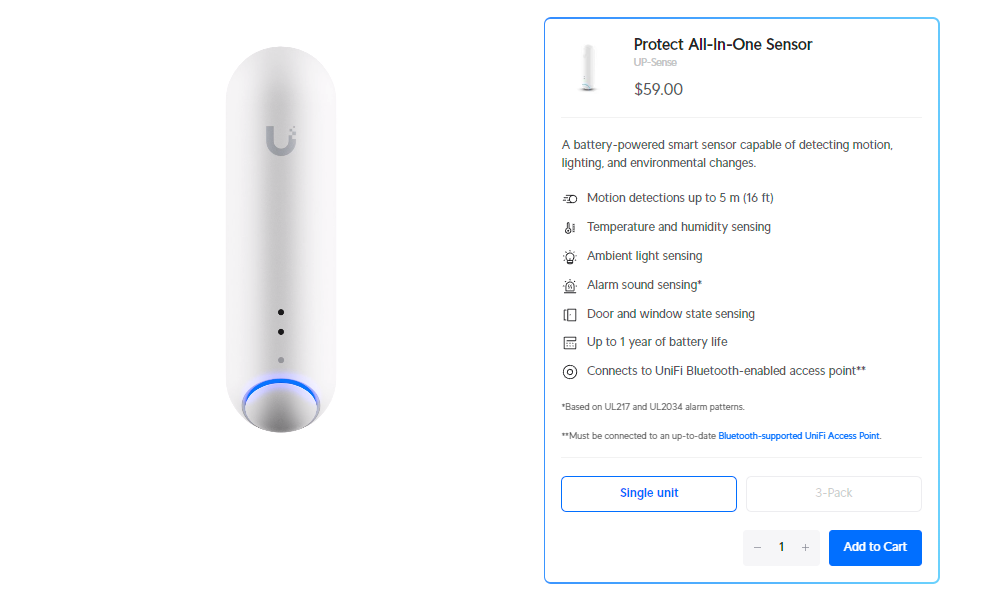Click the large sensor product image
Image resolution: width=990 pixels, height=601 pixels.
point(281,240)
